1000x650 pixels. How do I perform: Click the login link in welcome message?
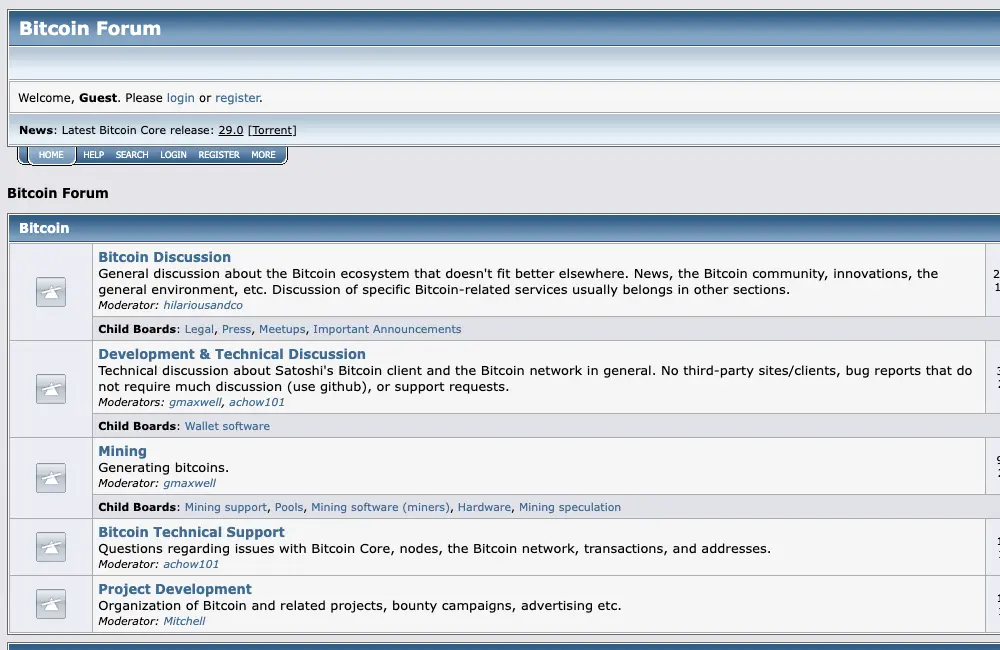click(x=180, y=98)
